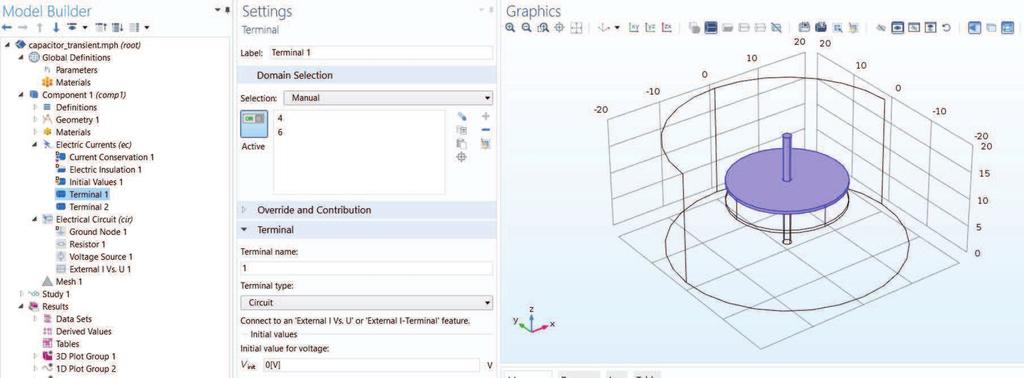
Task: Toggle the Wireframe Rendering icon
Action: 1008,27
